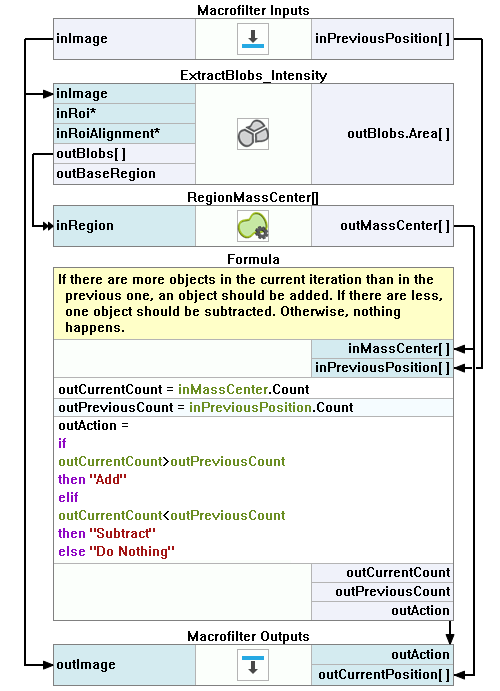Click the Macrofilter Inputs download arrow icon
The image size is (500, 691).
pos(253,39)
